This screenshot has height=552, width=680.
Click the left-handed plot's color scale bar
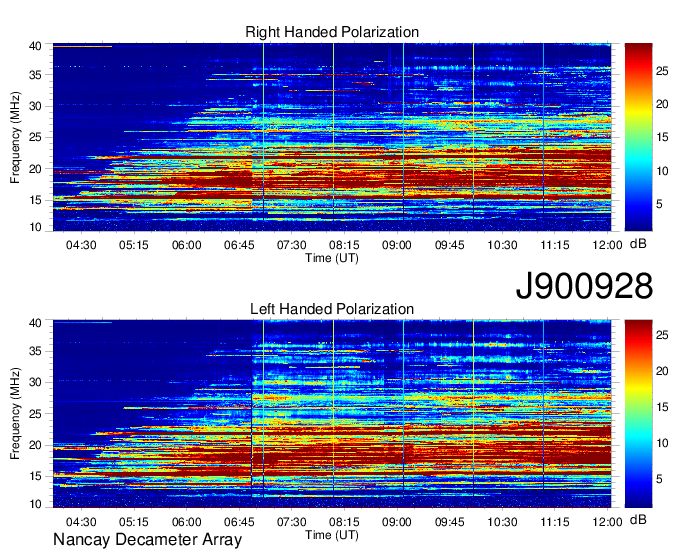(x=638, y=414)
